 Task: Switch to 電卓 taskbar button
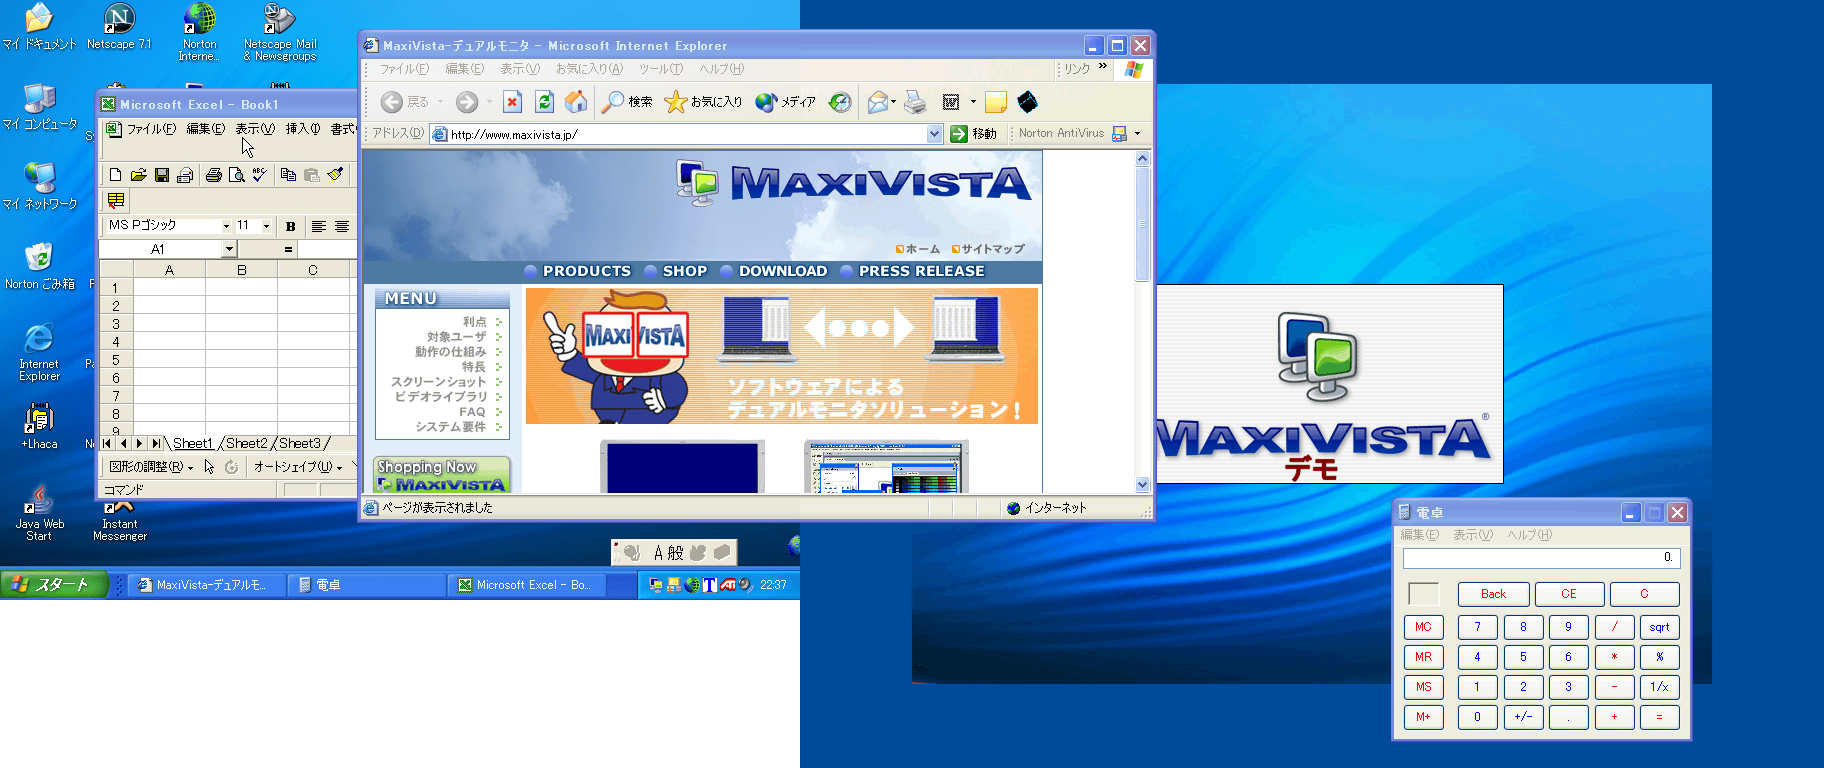(x=366, y=585)
